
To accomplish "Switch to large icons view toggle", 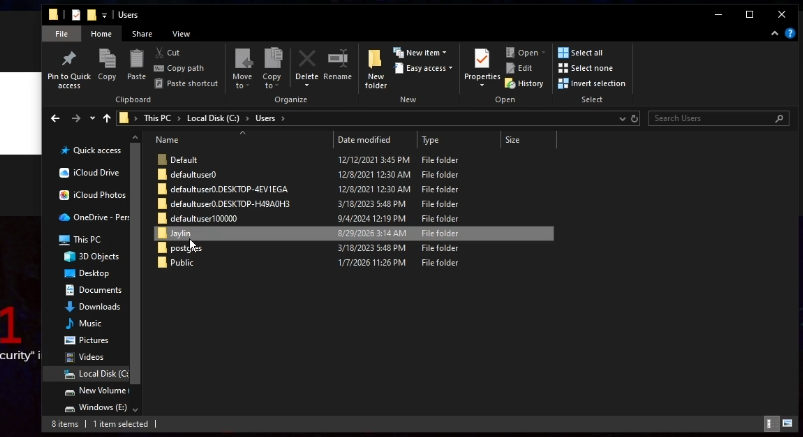I will click(x=787, y=424).
